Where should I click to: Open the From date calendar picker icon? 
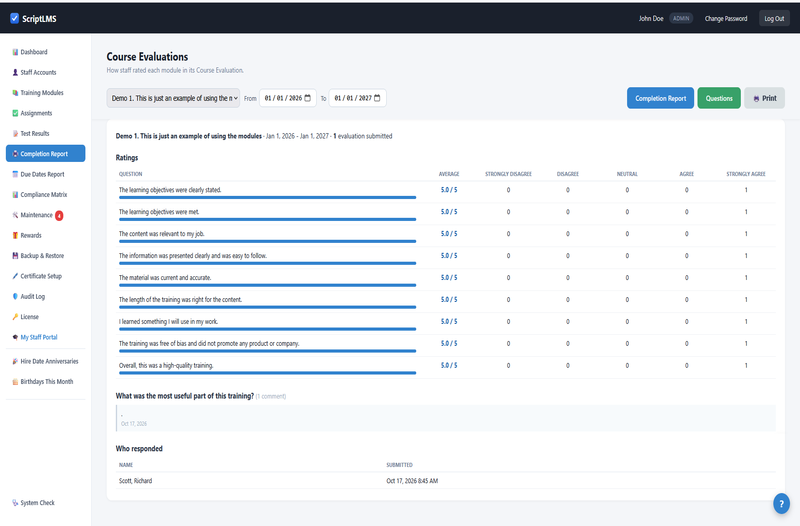click(x=308, y=98)
